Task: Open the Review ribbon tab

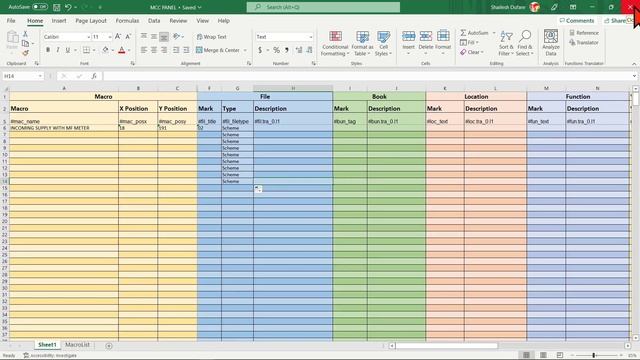Action: (x=178, y=20)
